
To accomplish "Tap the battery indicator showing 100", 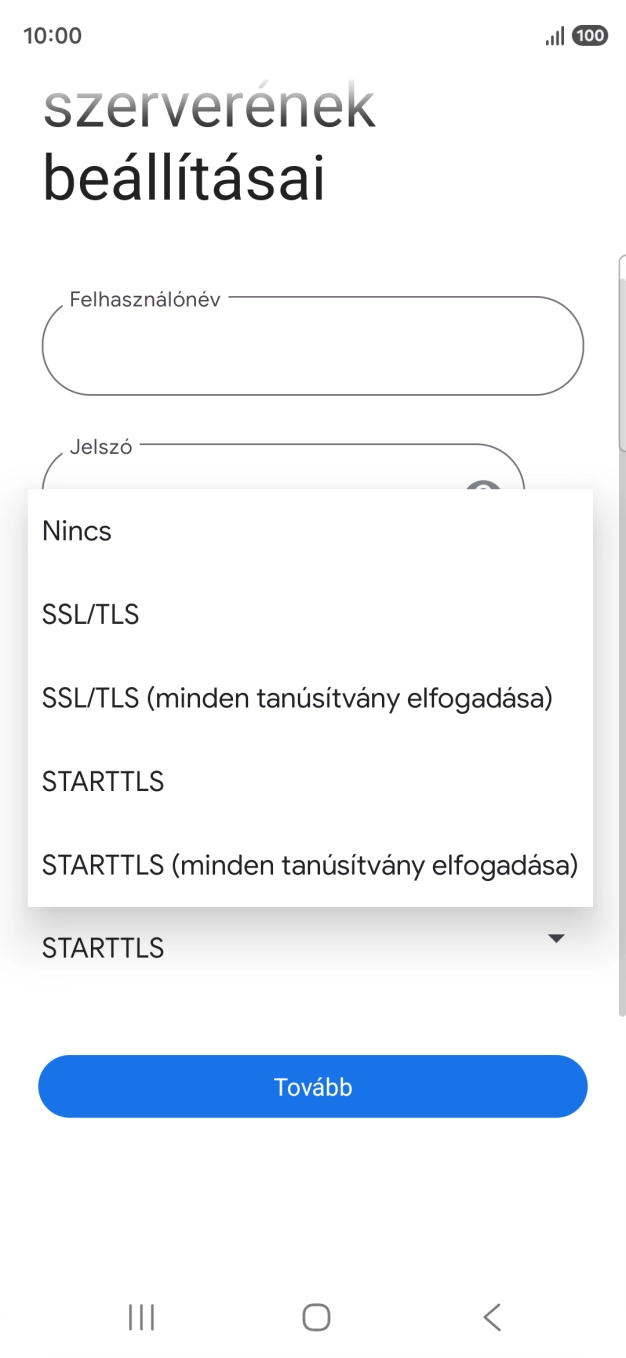I will 589,35.
